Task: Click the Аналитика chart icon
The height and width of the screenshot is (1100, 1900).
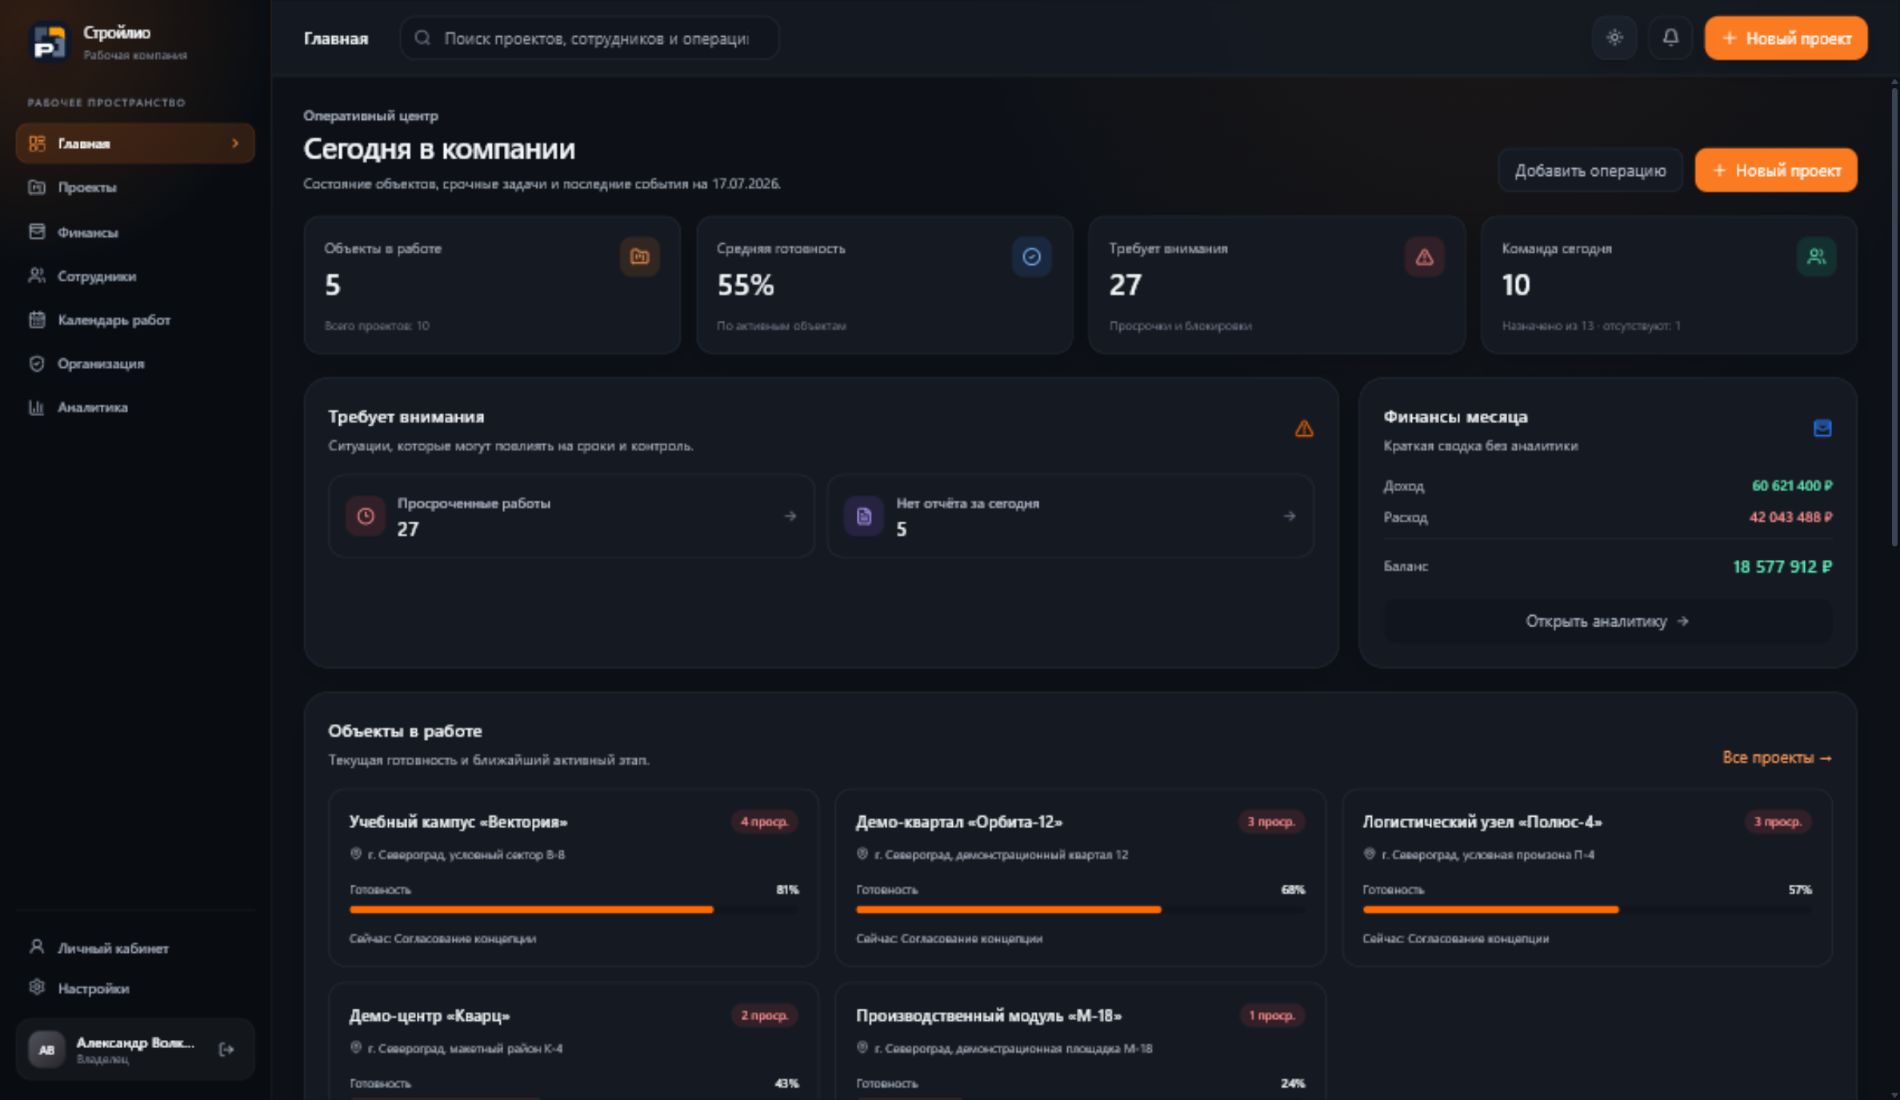Action: (x=37, y=407)
